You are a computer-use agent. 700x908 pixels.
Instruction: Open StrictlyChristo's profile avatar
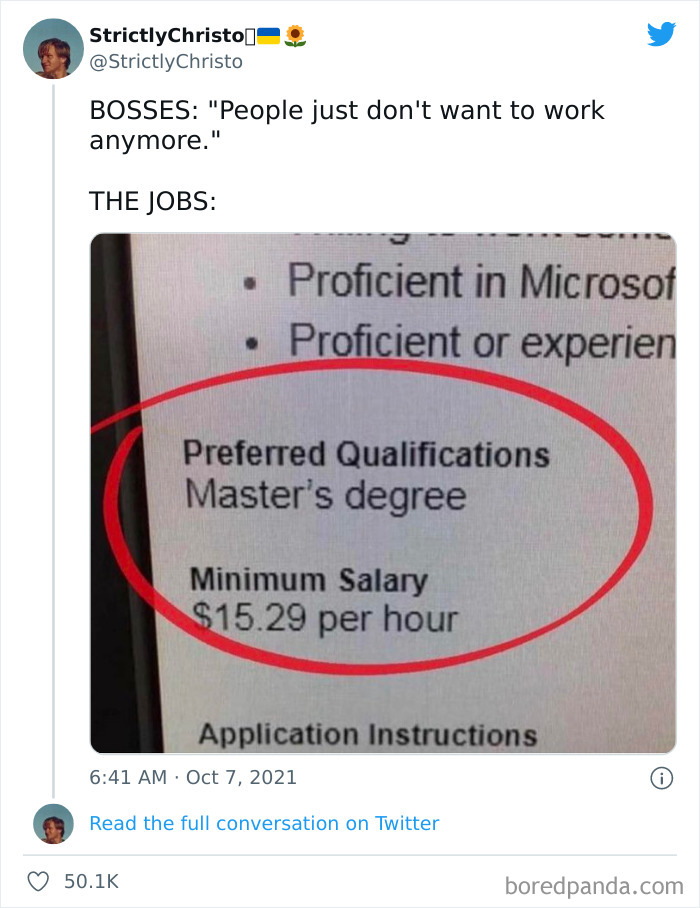(52, 48)
